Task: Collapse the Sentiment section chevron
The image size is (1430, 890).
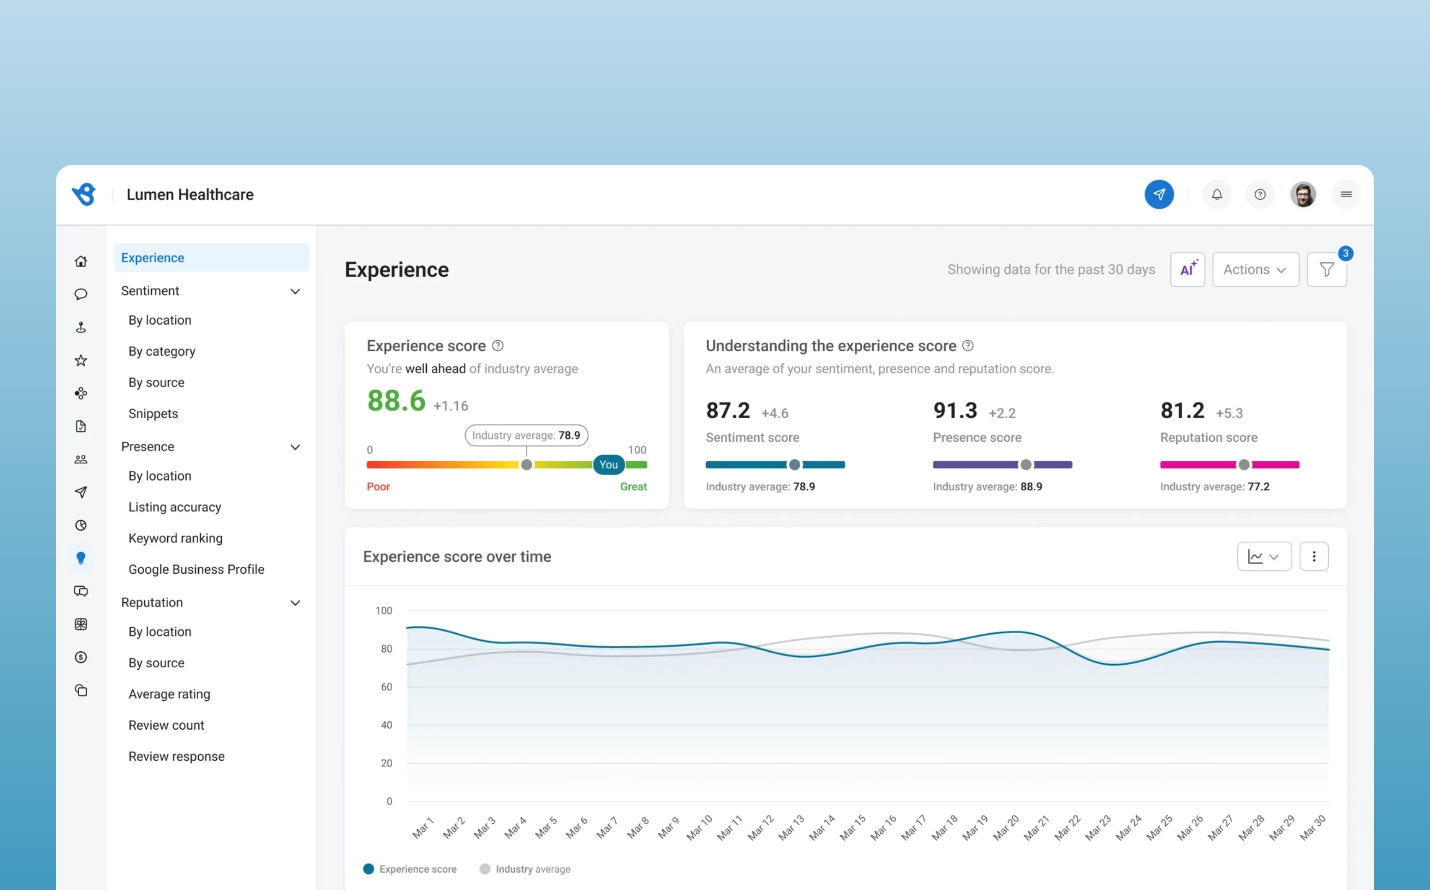Action: [x=295, y=291]
